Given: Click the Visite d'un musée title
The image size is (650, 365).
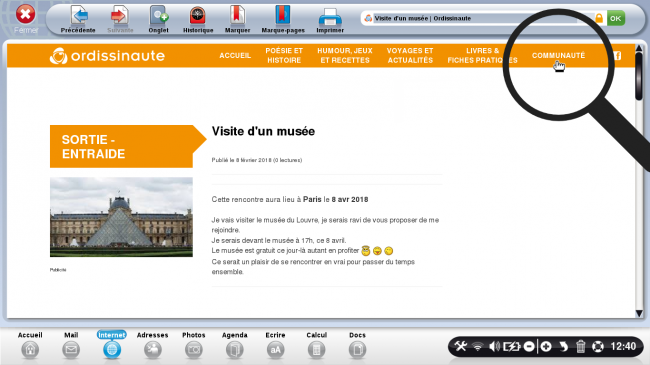Looking at the screenshot, I should (263, 131).
